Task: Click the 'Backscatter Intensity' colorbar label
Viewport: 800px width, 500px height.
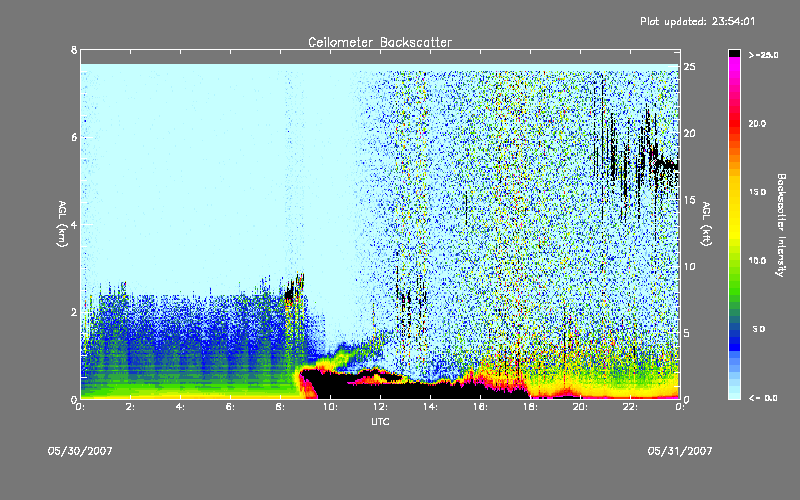Action: pos(781,225)
